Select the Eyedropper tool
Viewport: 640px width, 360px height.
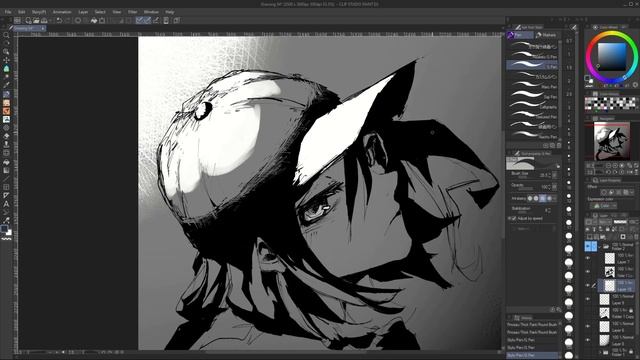click(x=6, y=85)
